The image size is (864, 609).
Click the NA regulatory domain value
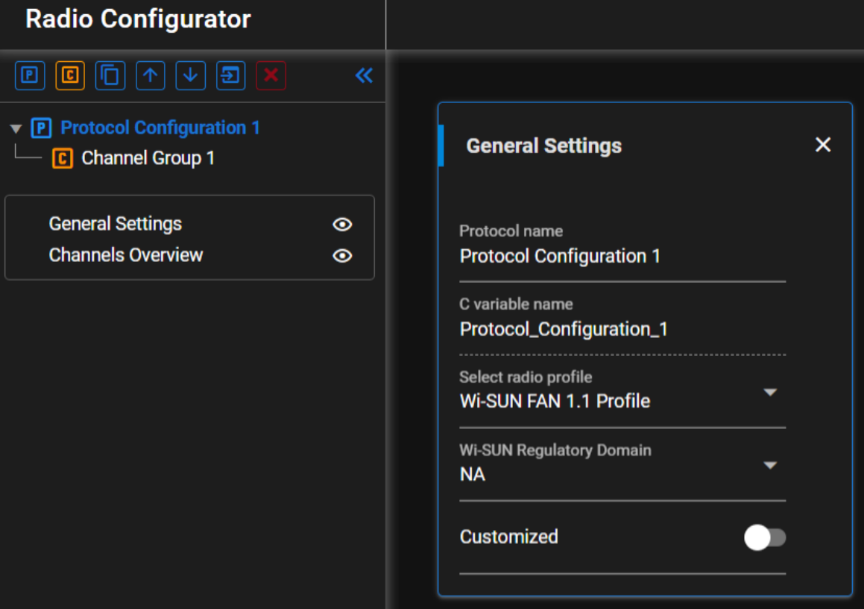472,475
